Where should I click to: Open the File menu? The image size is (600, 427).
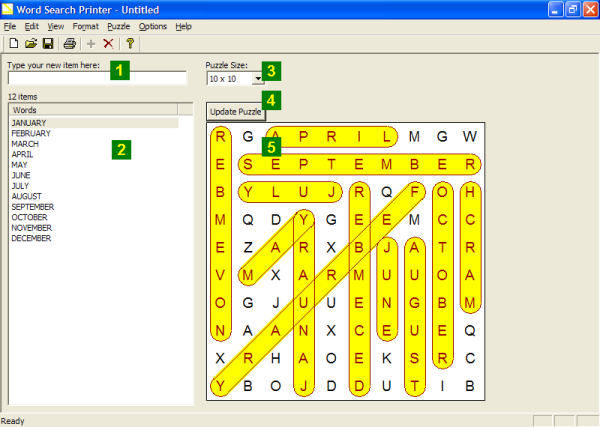click(10, 26)
